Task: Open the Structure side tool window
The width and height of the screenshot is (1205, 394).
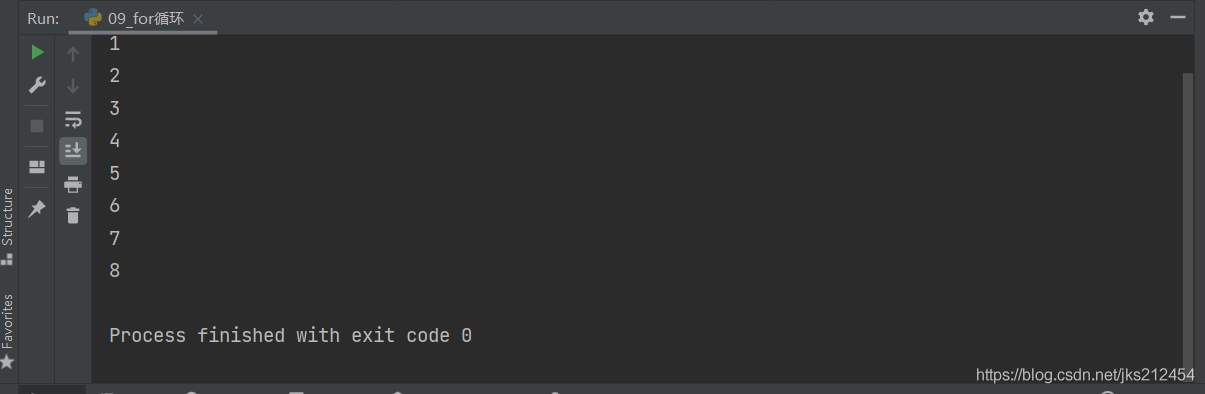Action: (8, 225)
